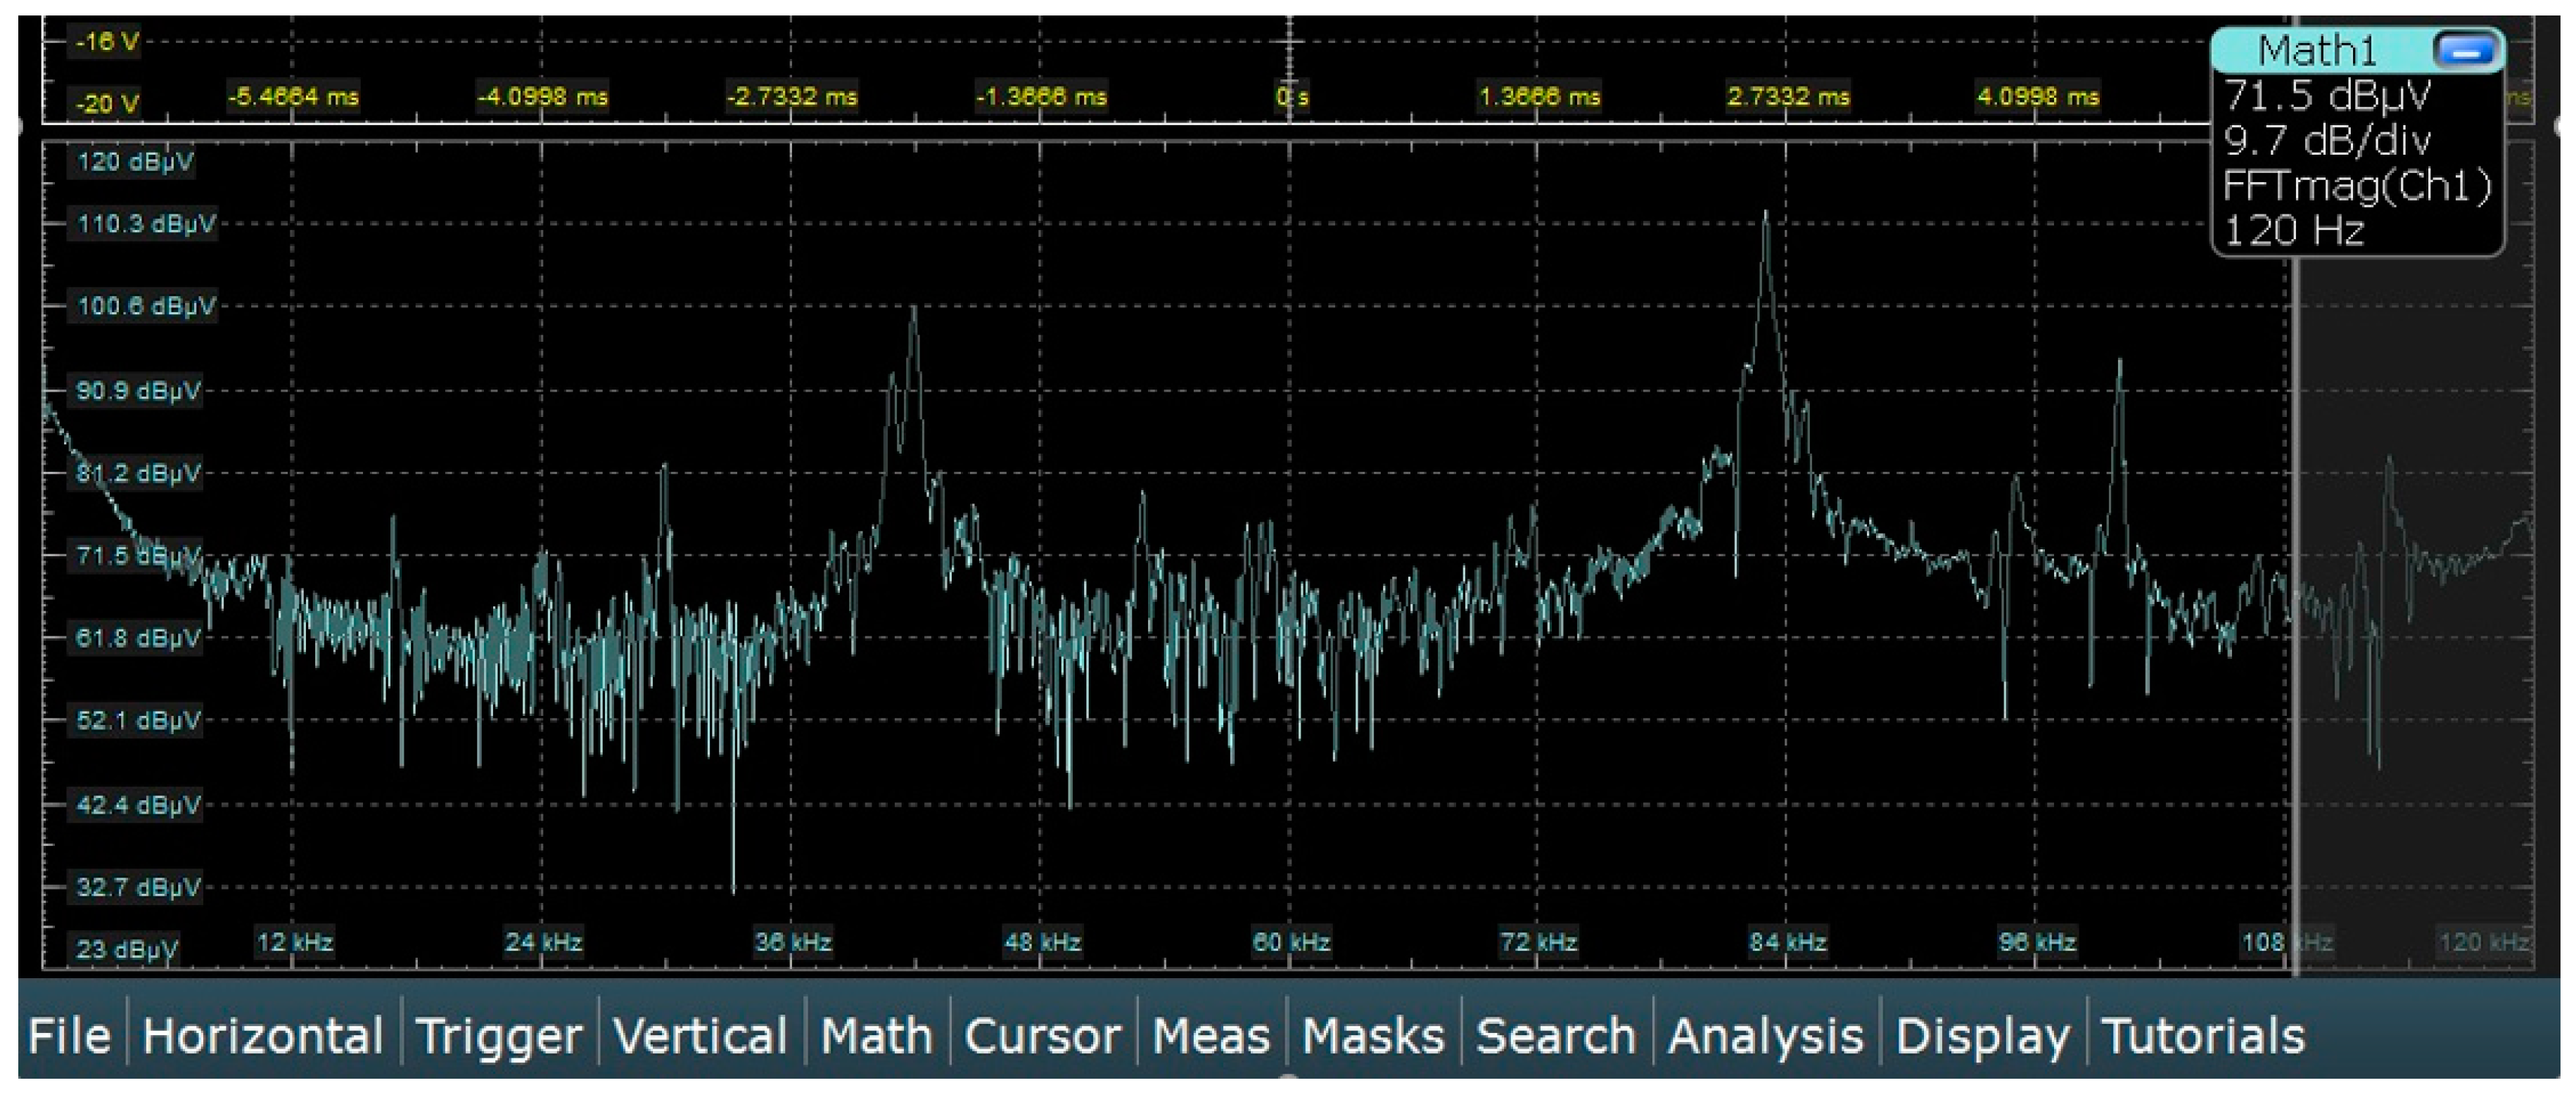Open the Meas menu
The image size is (2576, 1097).
tap(1210, 1035)
